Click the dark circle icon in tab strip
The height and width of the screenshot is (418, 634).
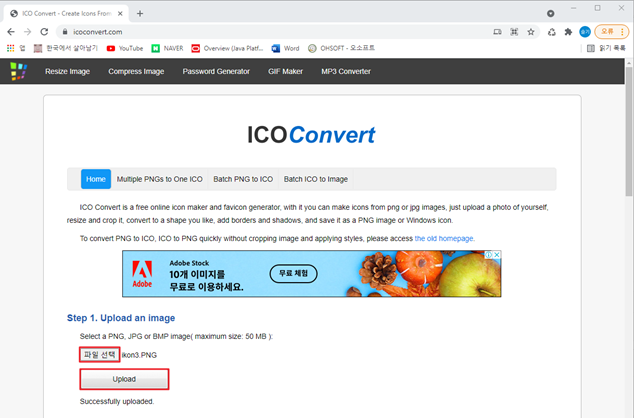tap(550, 13)
